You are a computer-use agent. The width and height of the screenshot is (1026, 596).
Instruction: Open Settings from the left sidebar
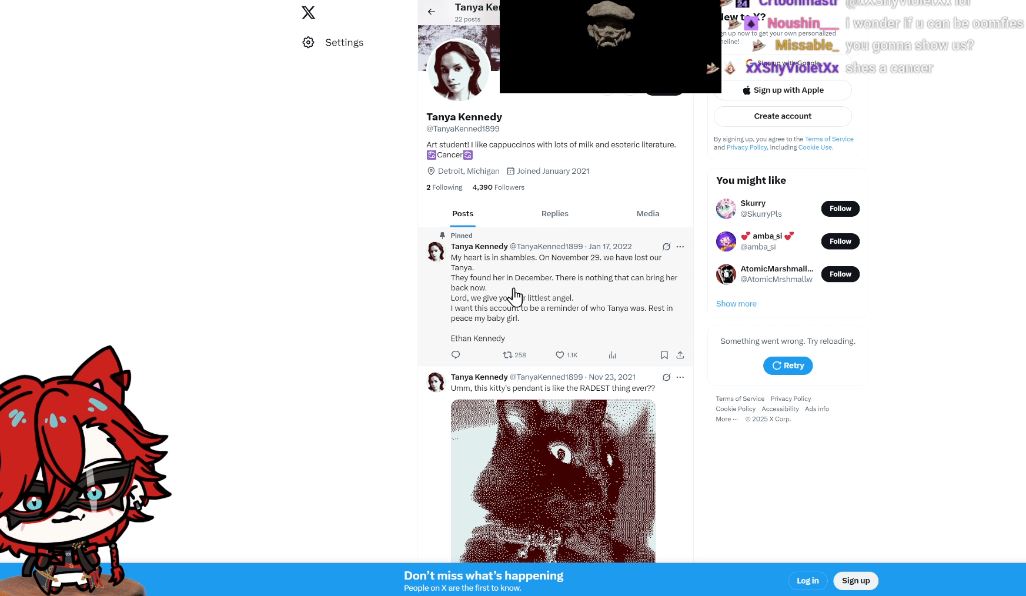(333, 43)
